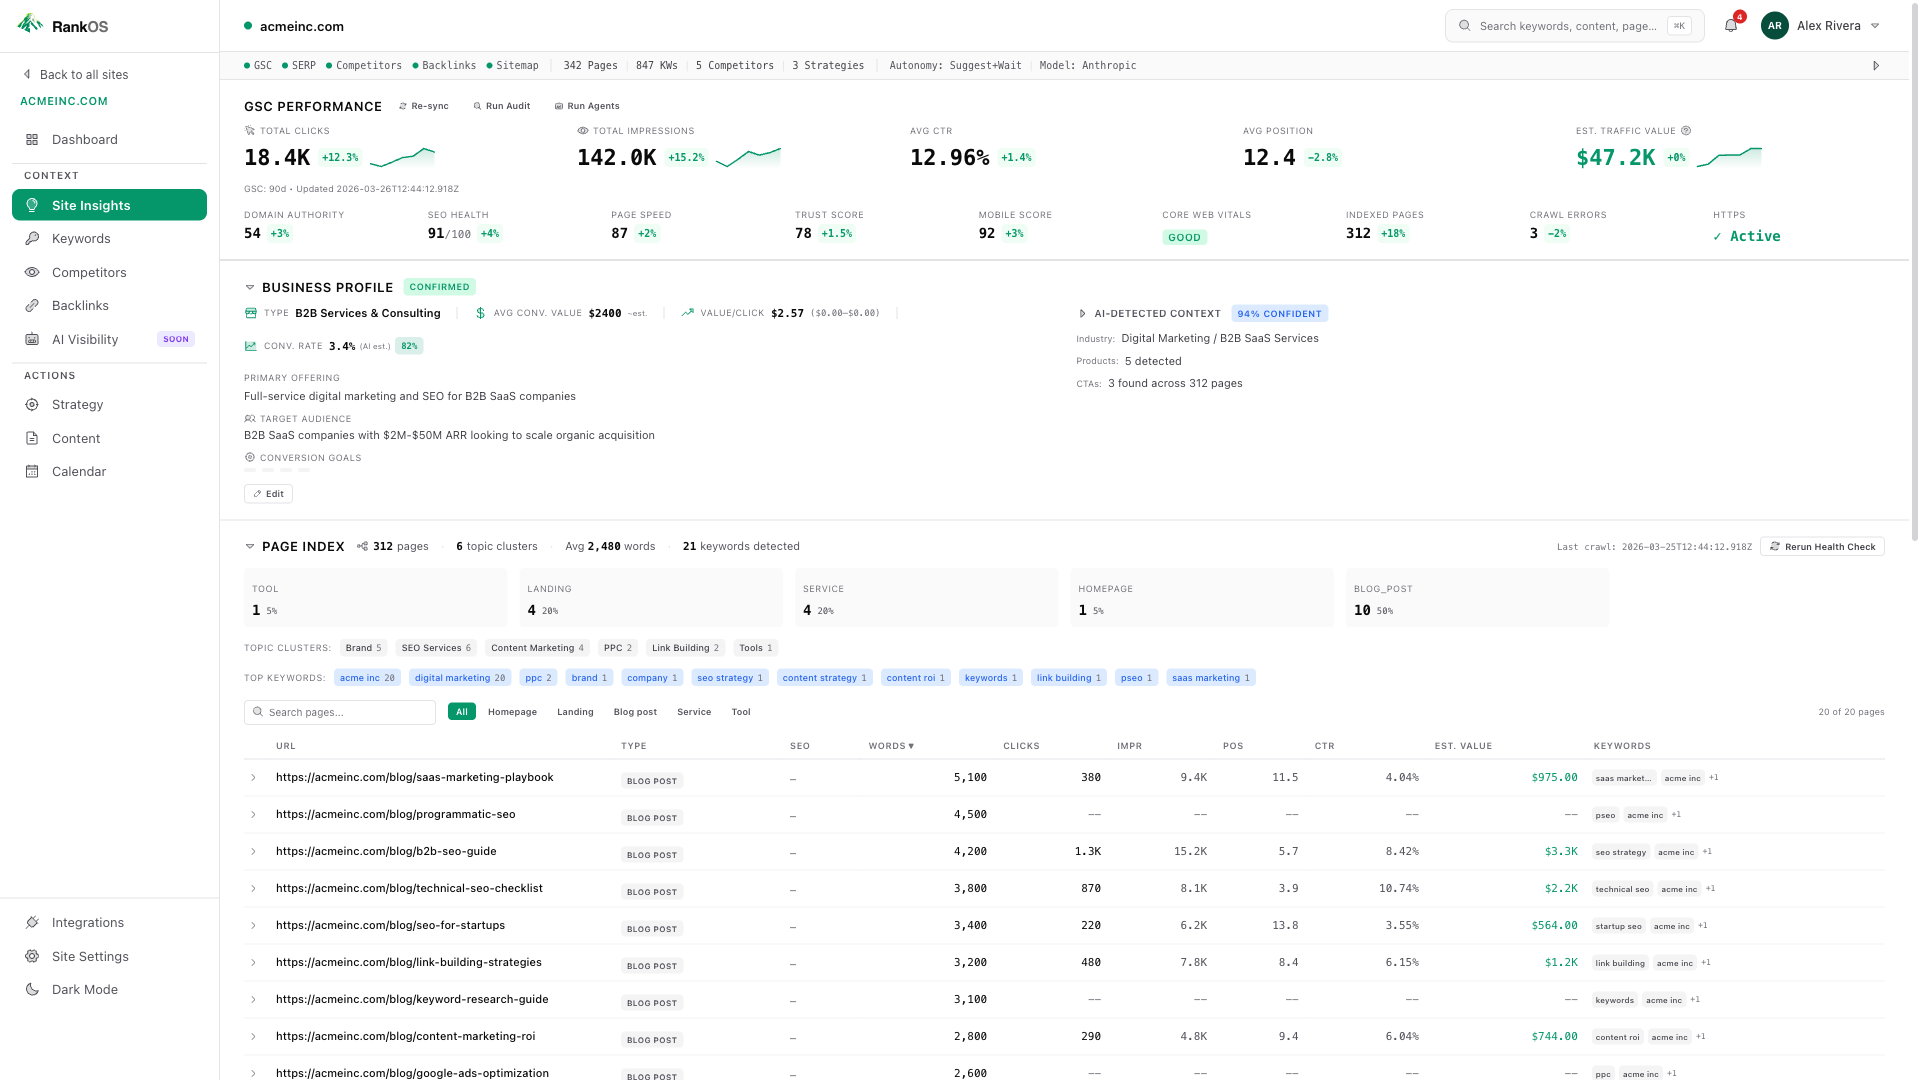This screenshot has height=1080, width=1920.
Task: Open the Backlinks section
Action: tap(80, 305)
